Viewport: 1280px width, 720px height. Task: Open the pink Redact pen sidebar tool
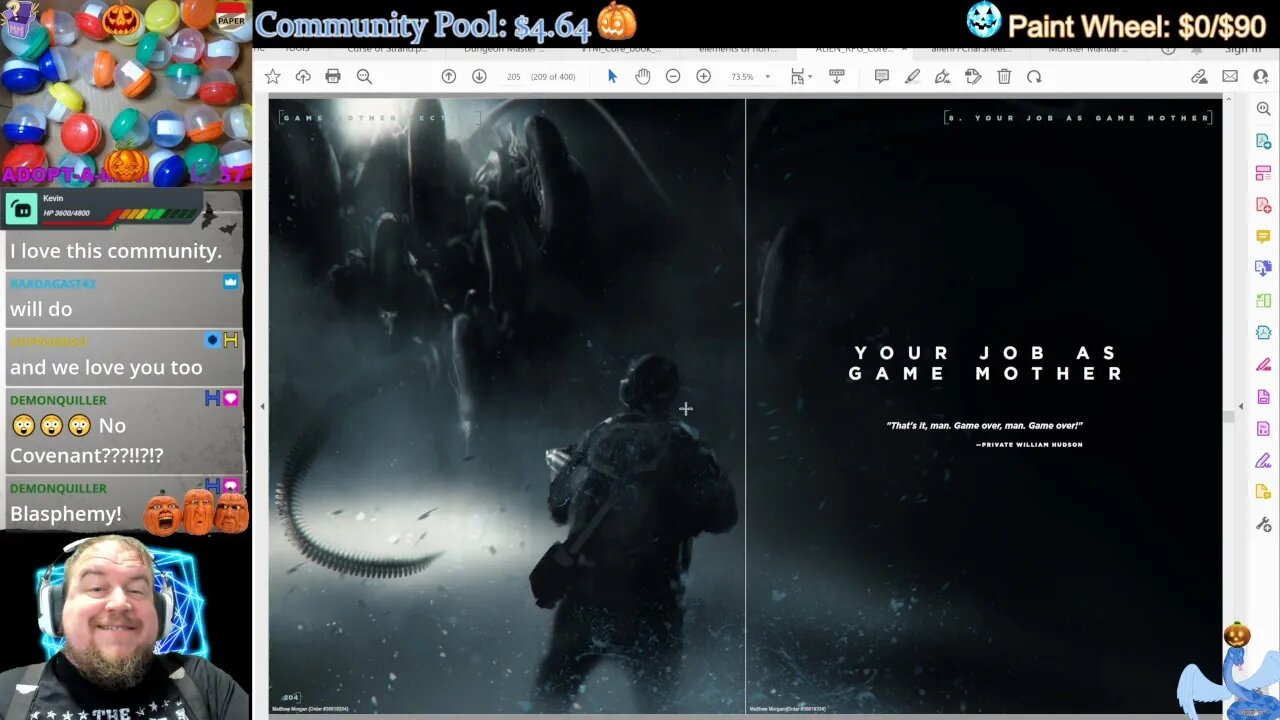1264,365
